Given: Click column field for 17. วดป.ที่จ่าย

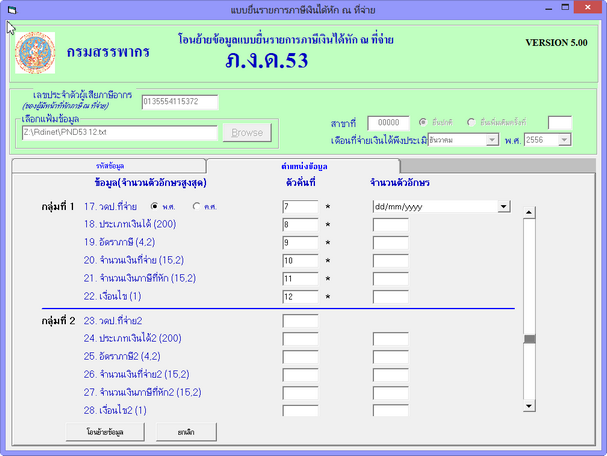Looking at the screenshot, I should click(300, 206).
